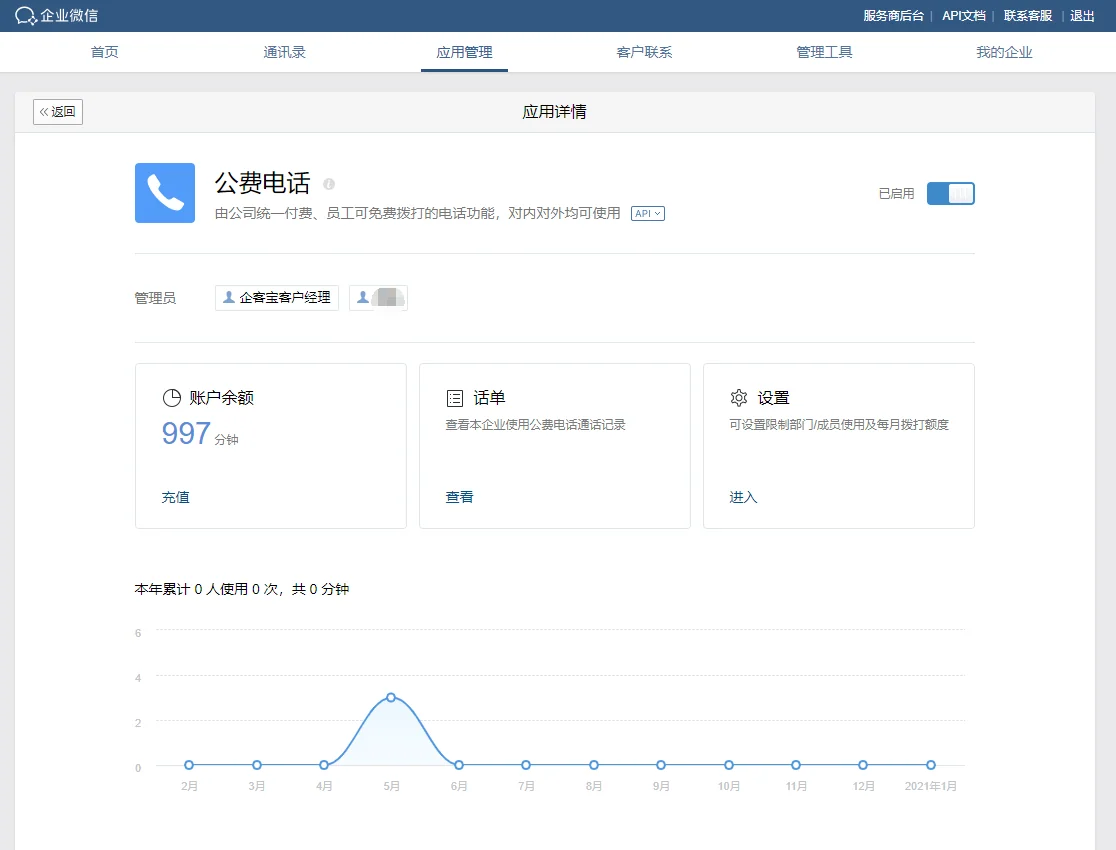
Task: Open the 服务商后台 link
Action: pyautogui.click(x=893, y=16)
